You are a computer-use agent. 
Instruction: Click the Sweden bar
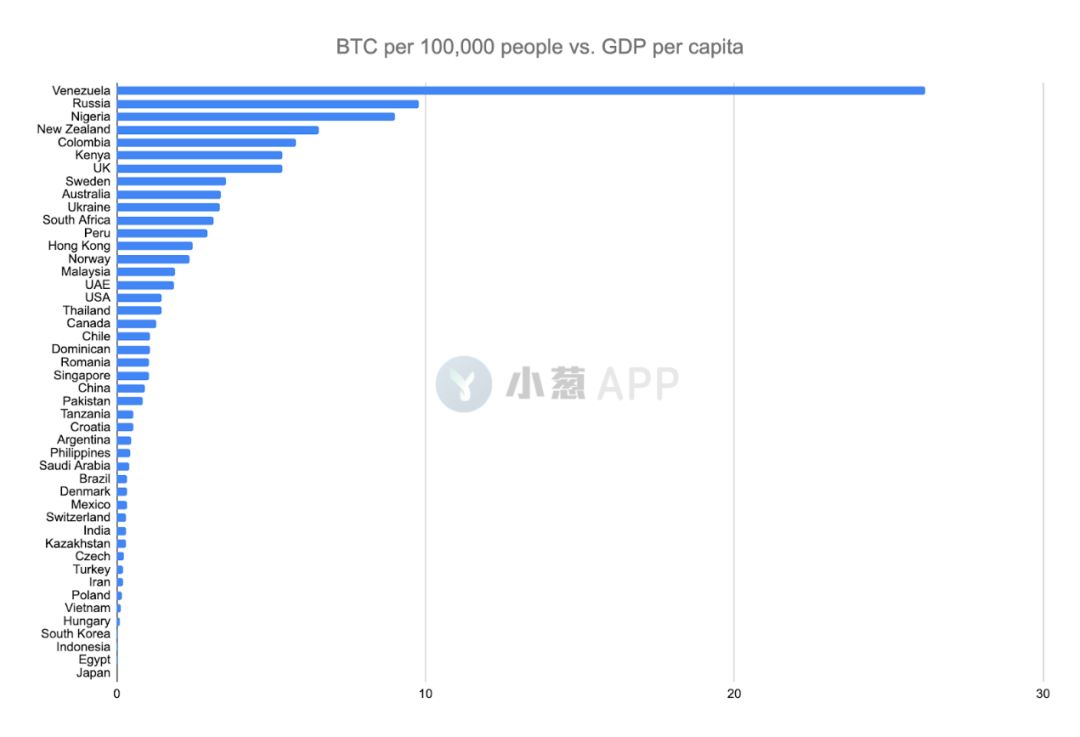171,181
